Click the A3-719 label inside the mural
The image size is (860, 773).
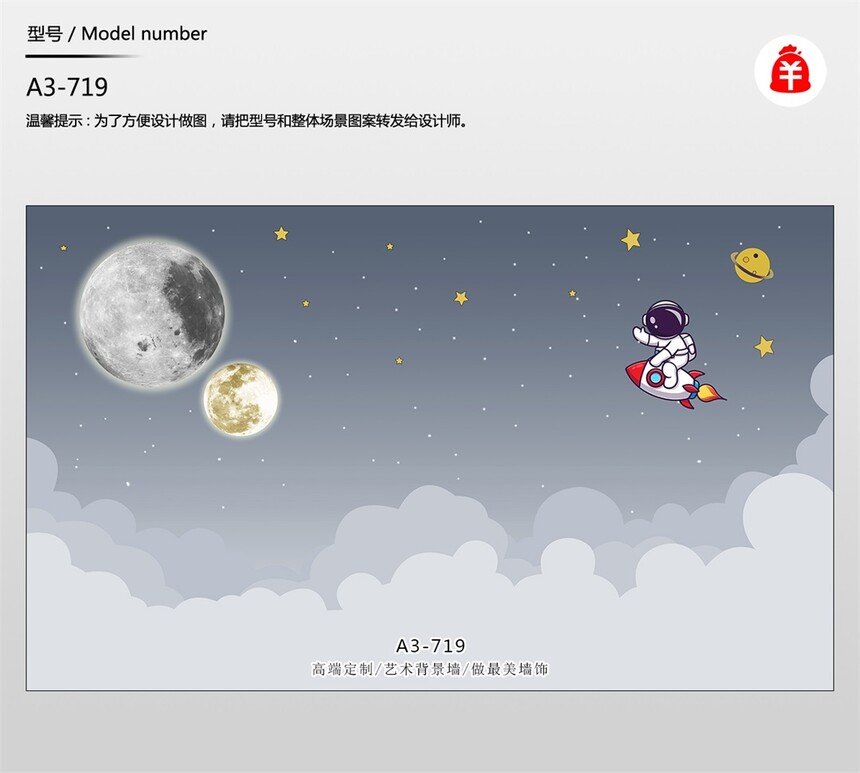[x=431, y=646]
